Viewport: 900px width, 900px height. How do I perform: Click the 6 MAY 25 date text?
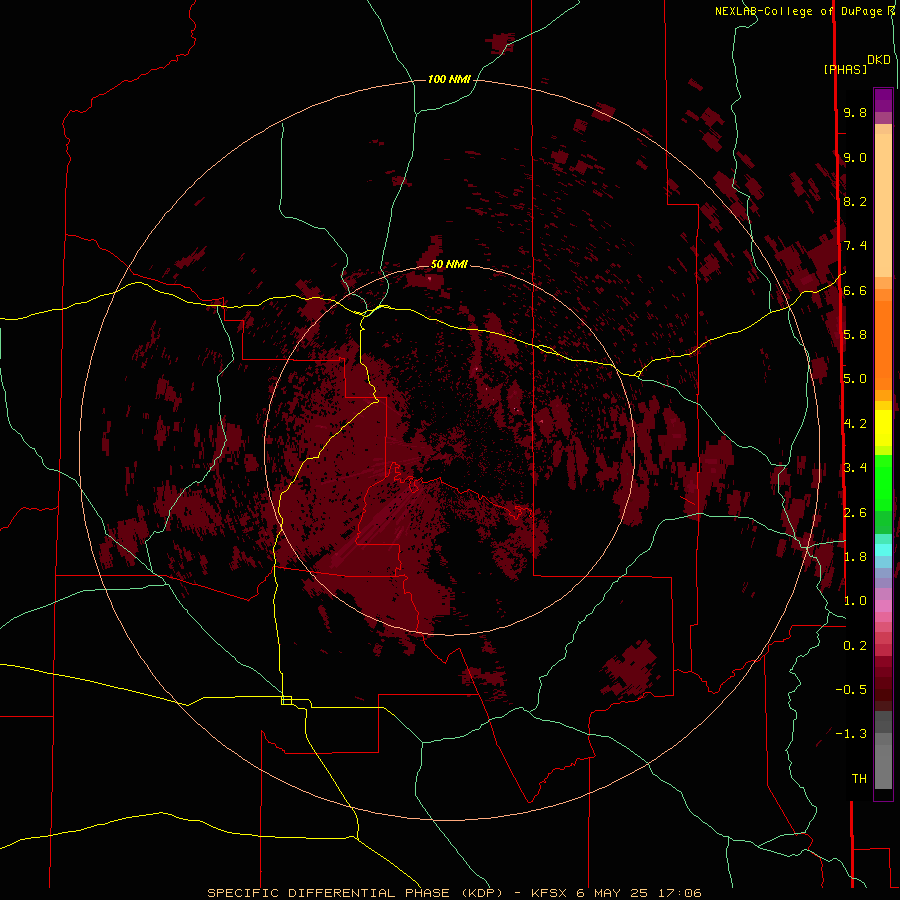(x=613, y=893)
